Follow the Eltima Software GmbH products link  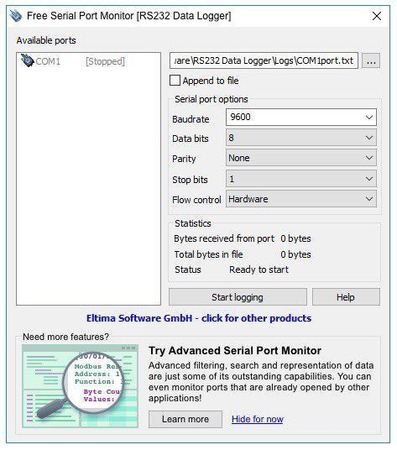199,318
